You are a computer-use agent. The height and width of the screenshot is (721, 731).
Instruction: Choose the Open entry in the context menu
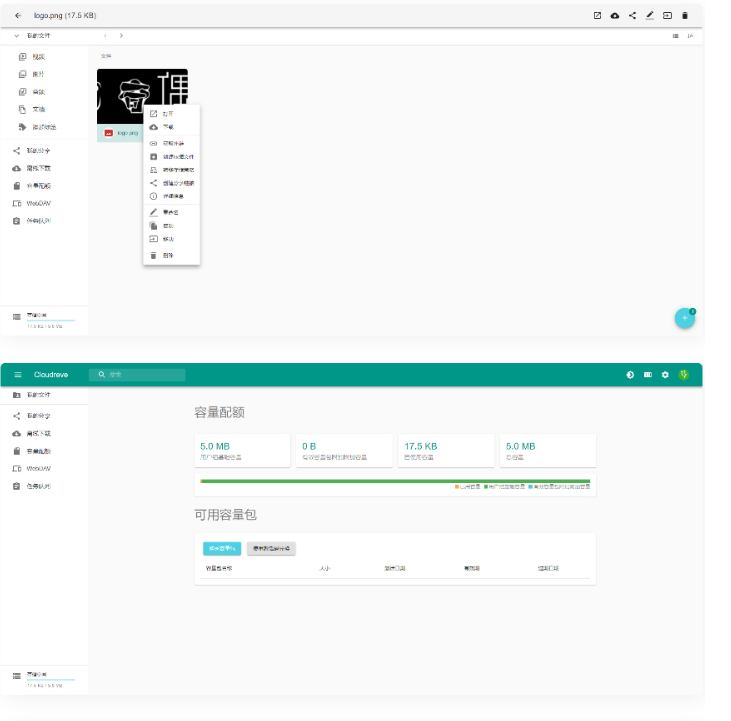pos(168,113)
